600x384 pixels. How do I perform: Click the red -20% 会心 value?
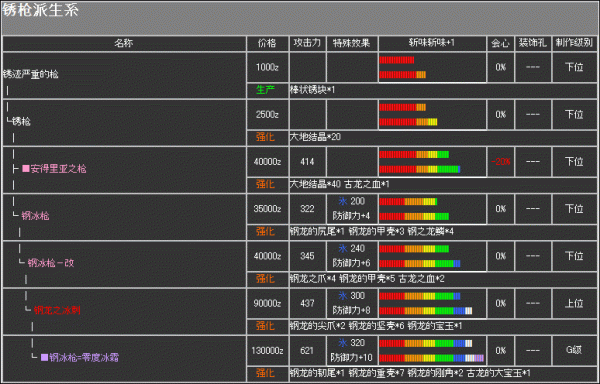(x=501, y=161)
